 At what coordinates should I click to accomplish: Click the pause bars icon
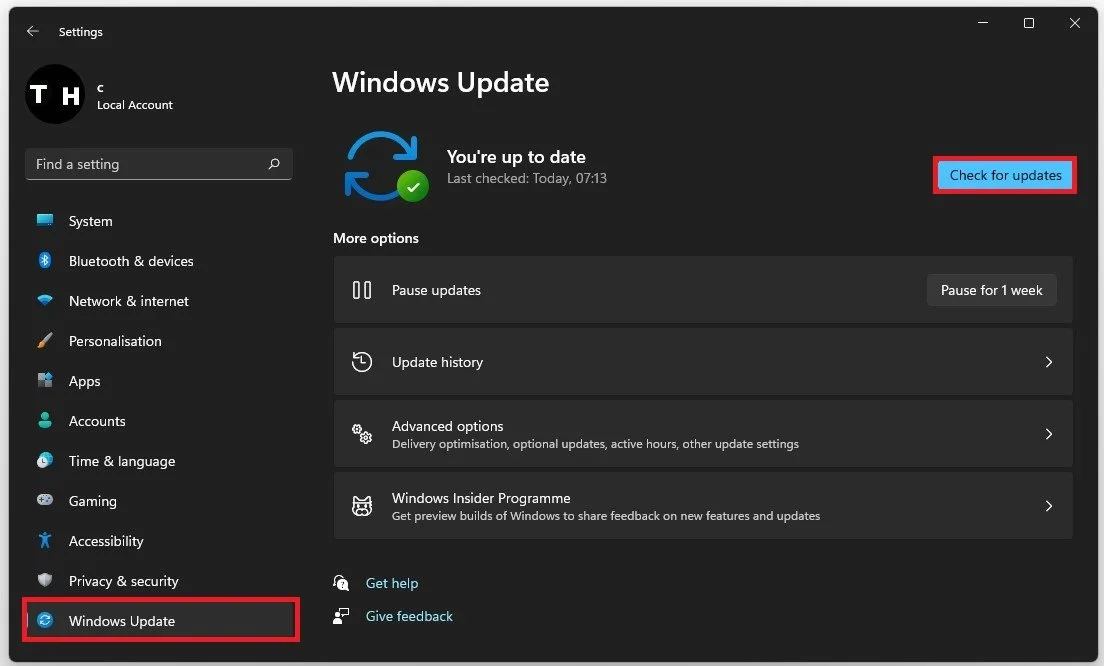click(362, 290)
